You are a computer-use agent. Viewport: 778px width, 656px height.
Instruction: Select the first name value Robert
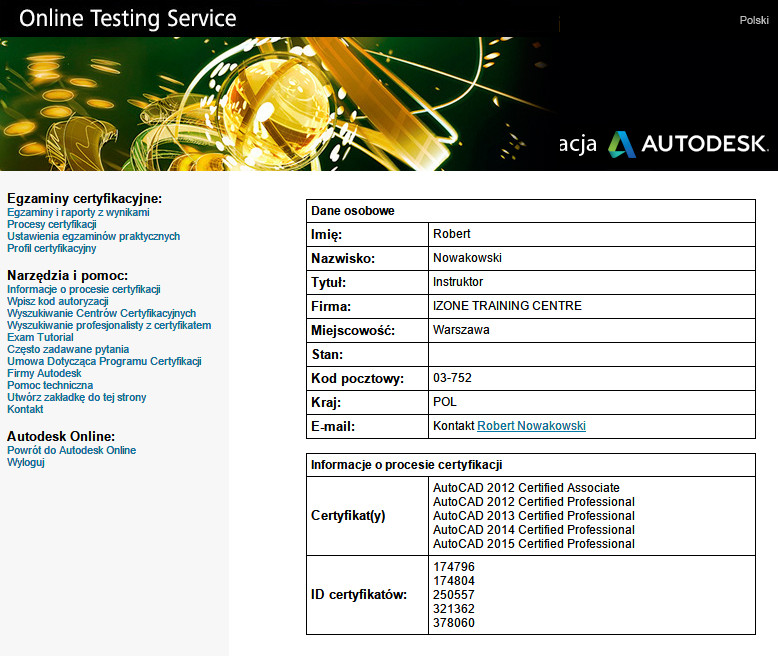(x=452, y=234)
